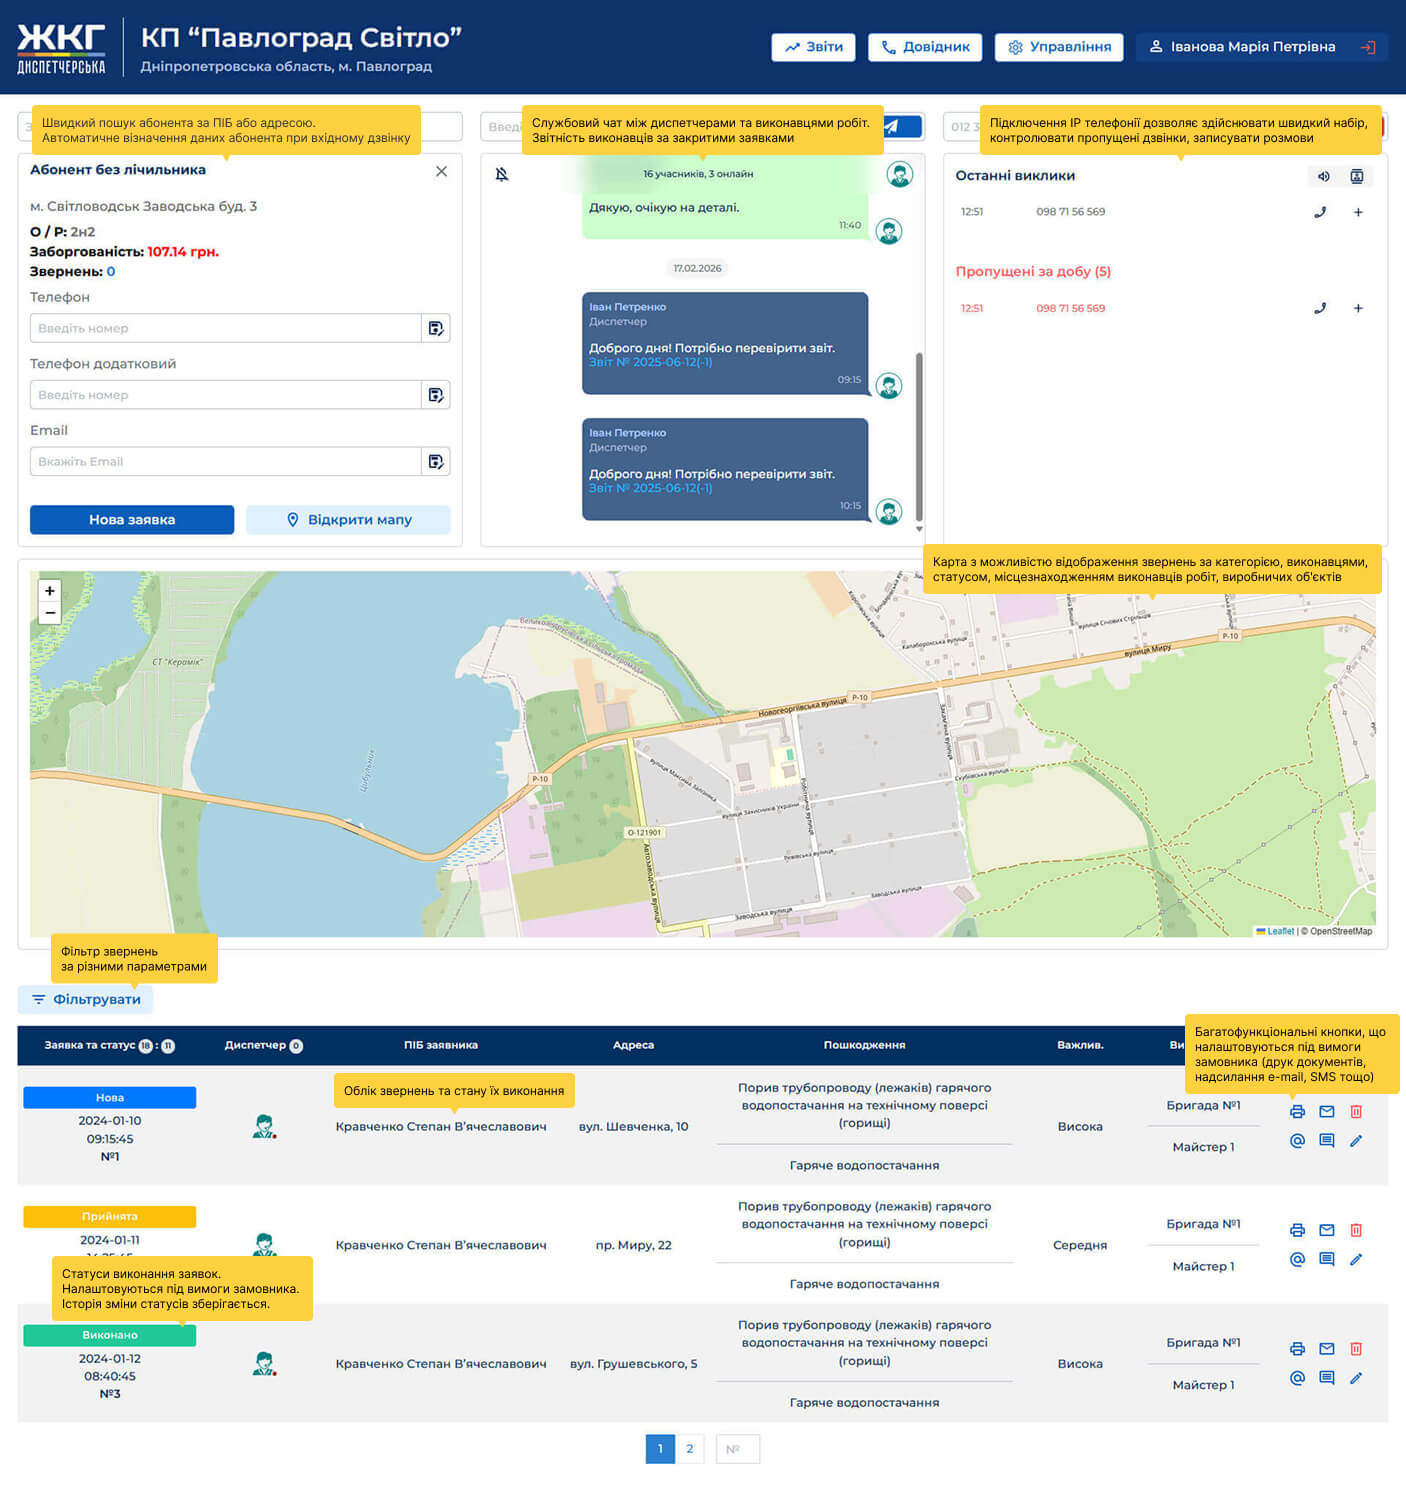Screen dimensions: 1406x1493
Task: Zoom in on the map
Action: [50, 591]
